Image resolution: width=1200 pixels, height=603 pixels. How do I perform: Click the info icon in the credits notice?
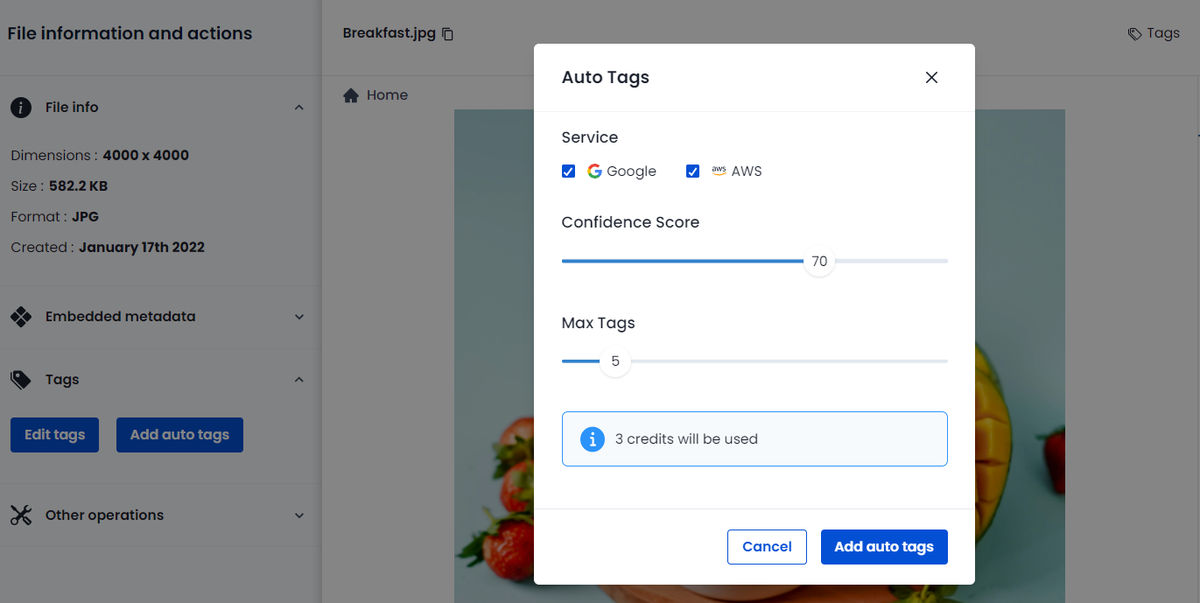(x=591, y=438)
